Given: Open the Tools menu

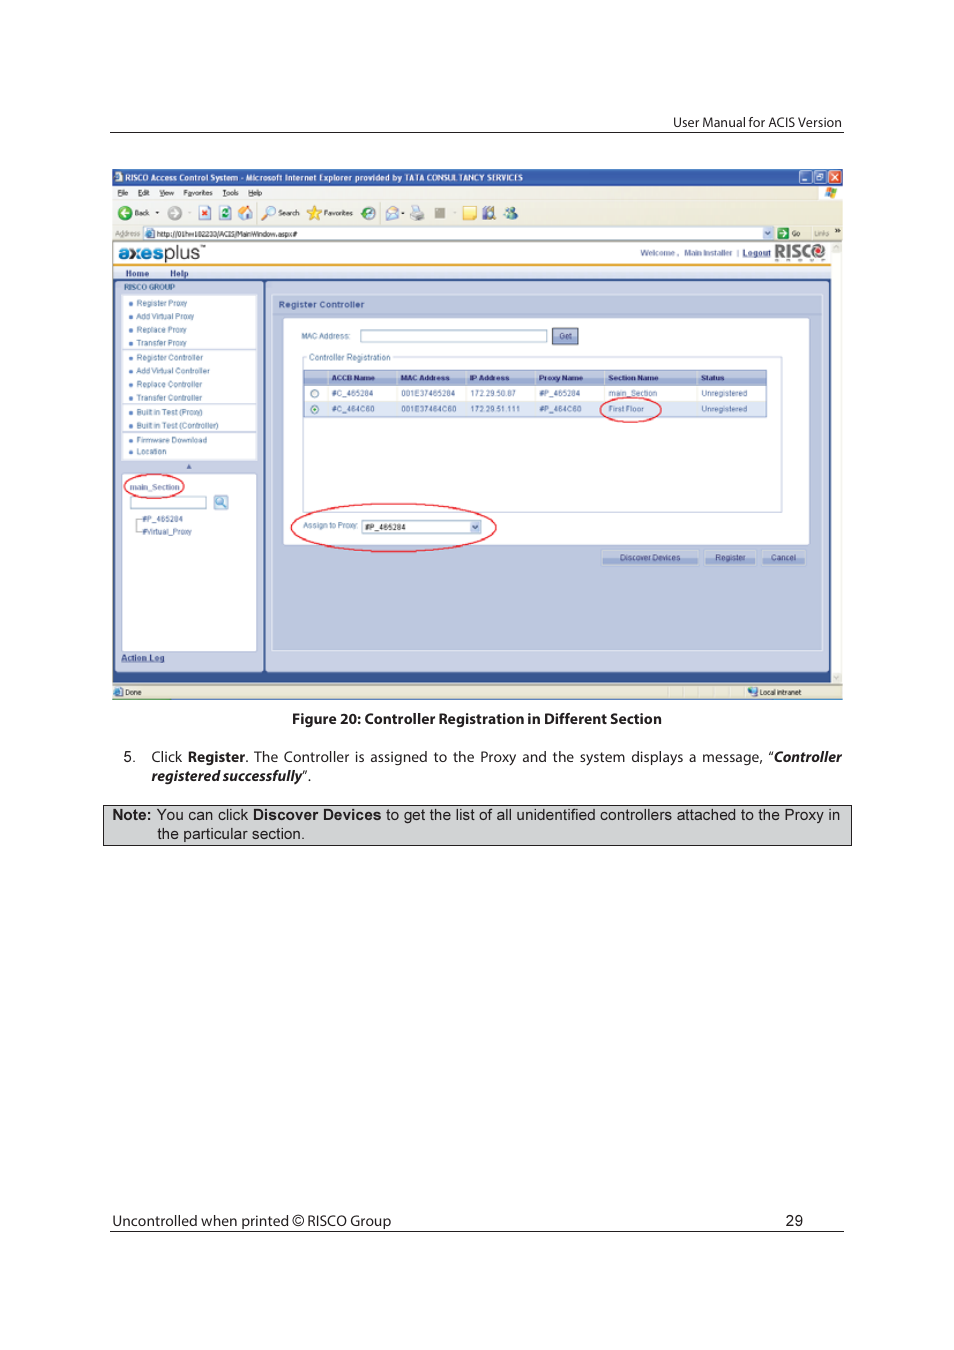Looking at the screenshot, I should [x=230, y=193].
